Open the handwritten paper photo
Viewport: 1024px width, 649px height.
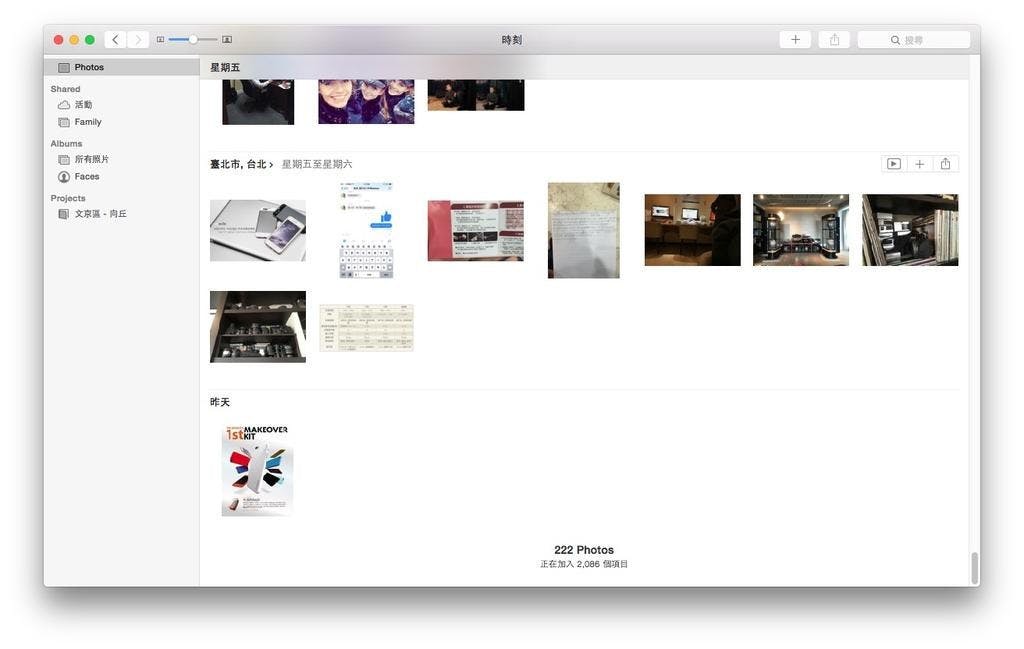click(x=584, y=230)
